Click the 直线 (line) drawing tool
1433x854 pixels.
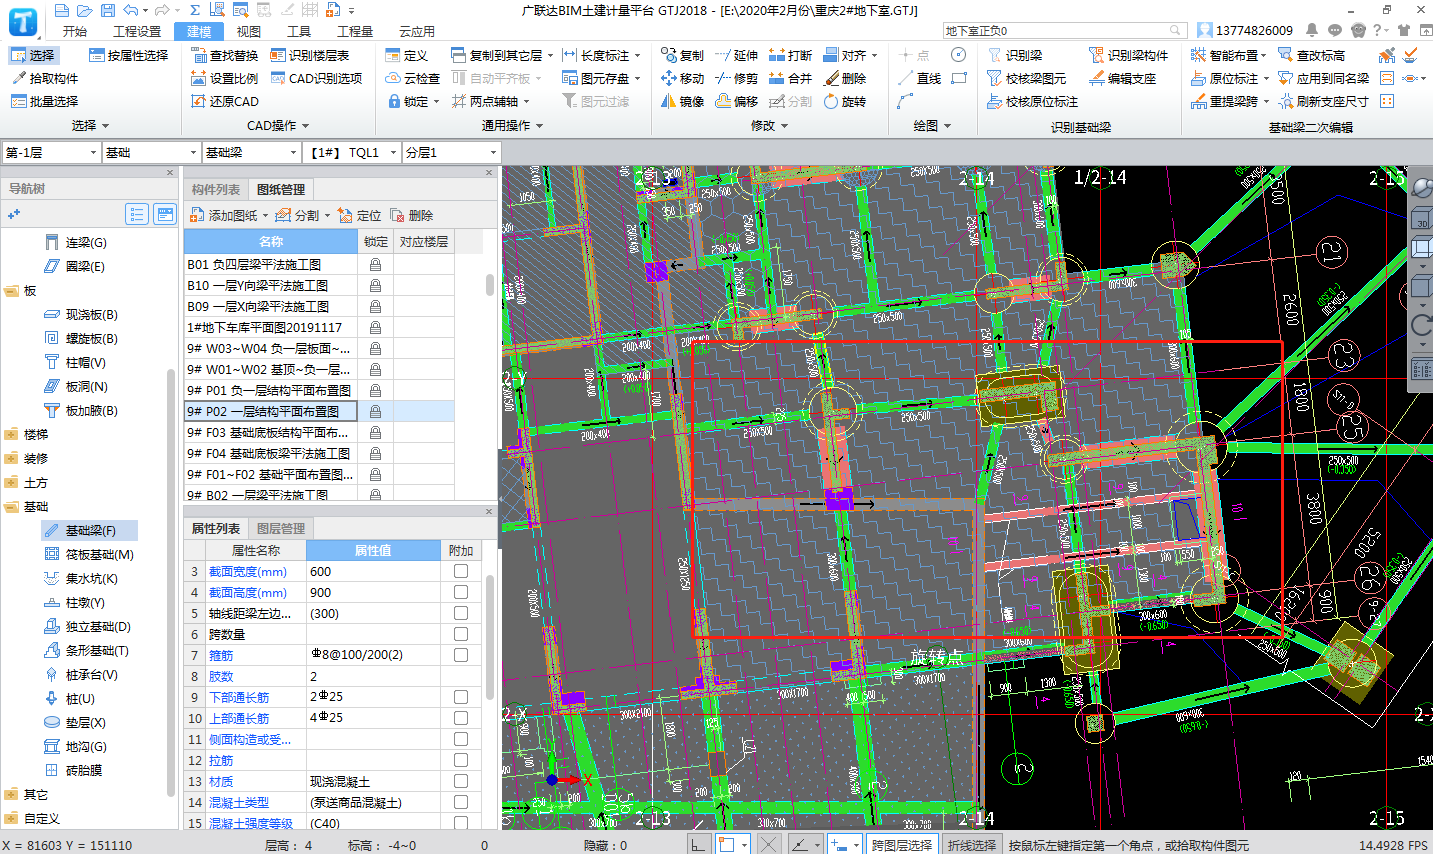[x=919, y=78]
